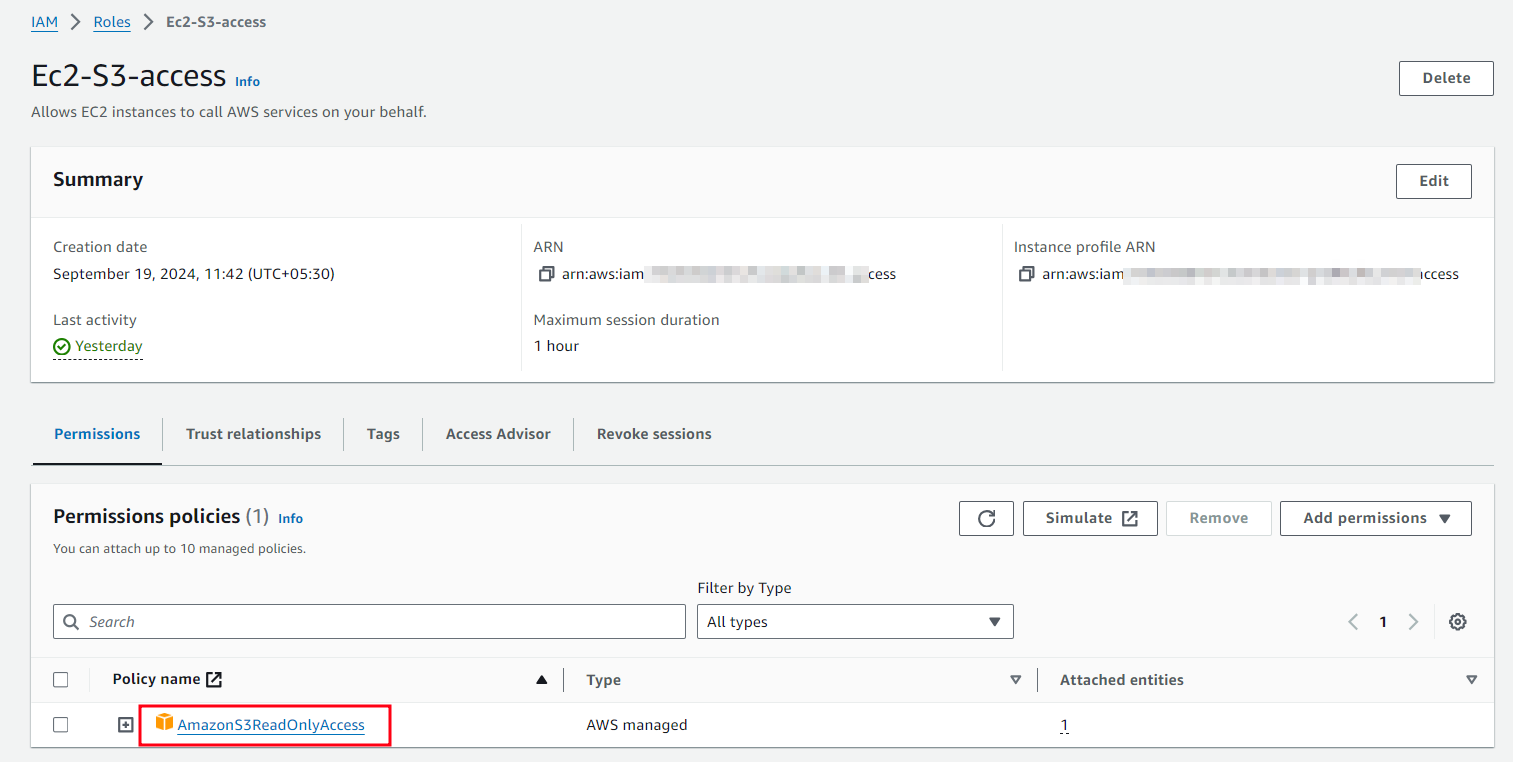The image size is (1513, 762).
Task: Click the search magnifier icon
Action: click(71, 622)
